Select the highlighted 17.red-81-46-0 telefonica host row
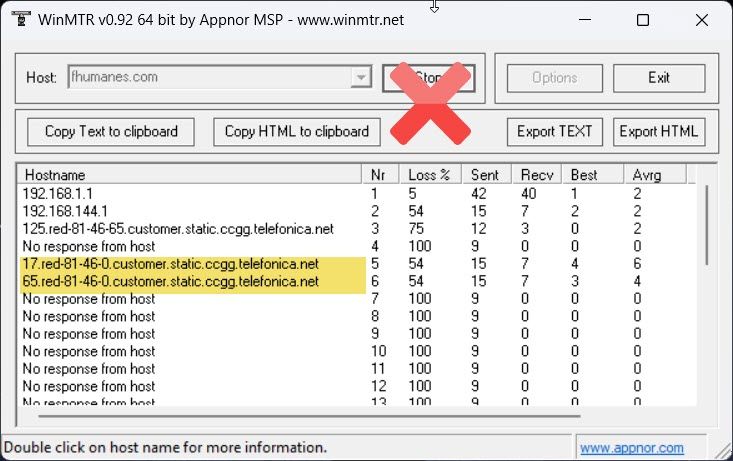733x461 pixels. (170, 264)
